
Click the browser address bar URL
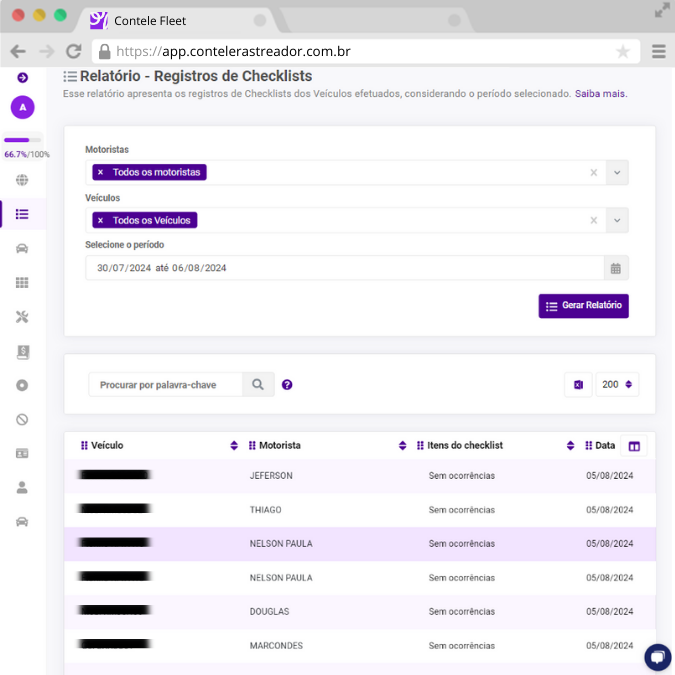(233, 52)
